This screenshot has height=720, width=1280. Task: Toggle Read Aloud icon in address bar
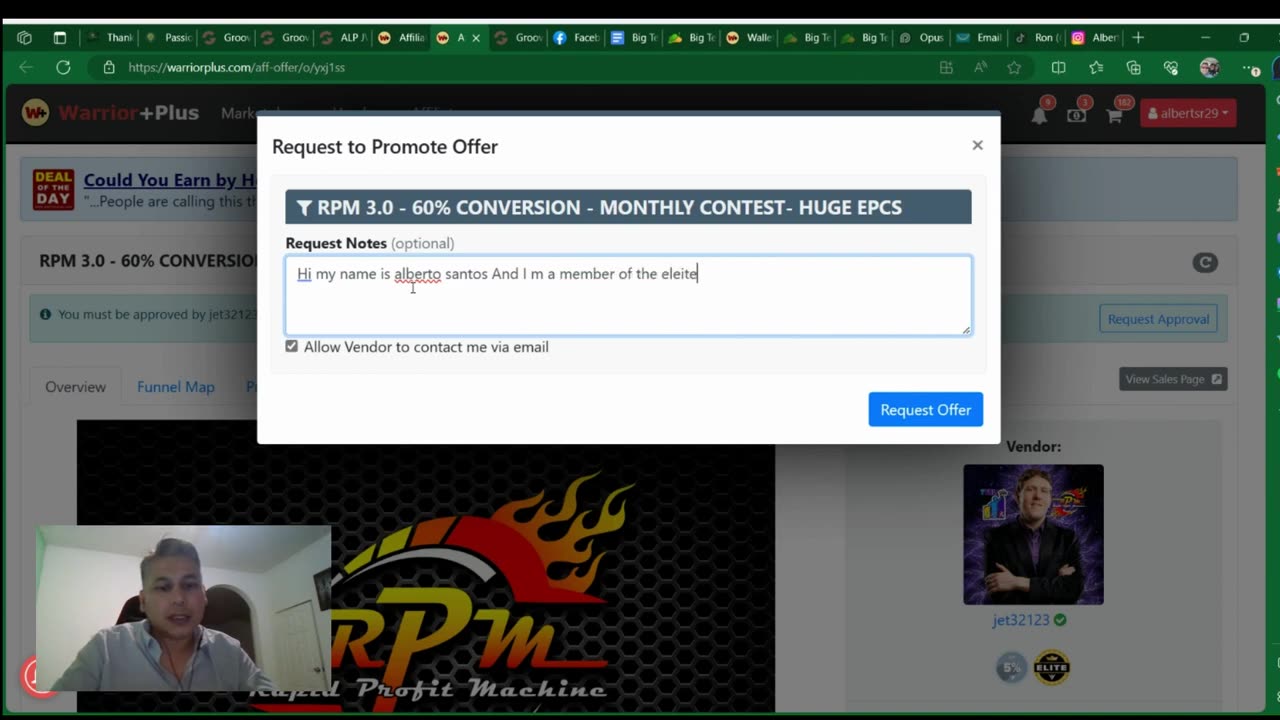[980, 67]
